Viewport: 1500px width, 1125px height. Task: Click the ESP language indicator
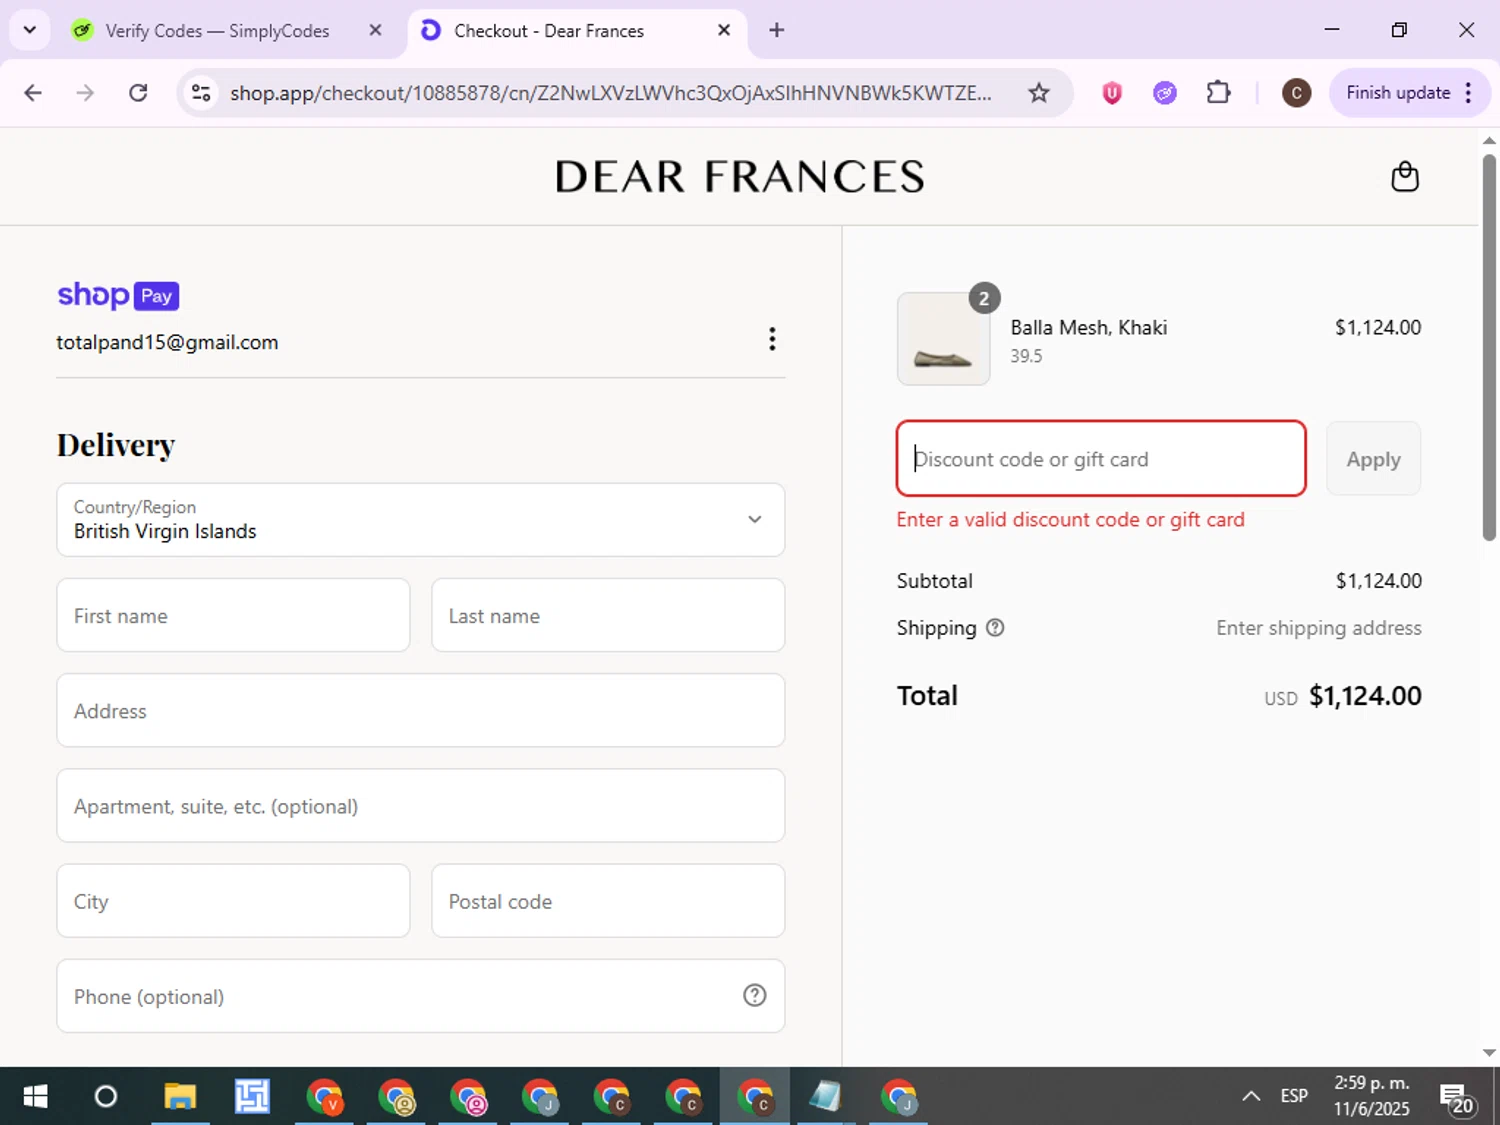[1294, 1096]
